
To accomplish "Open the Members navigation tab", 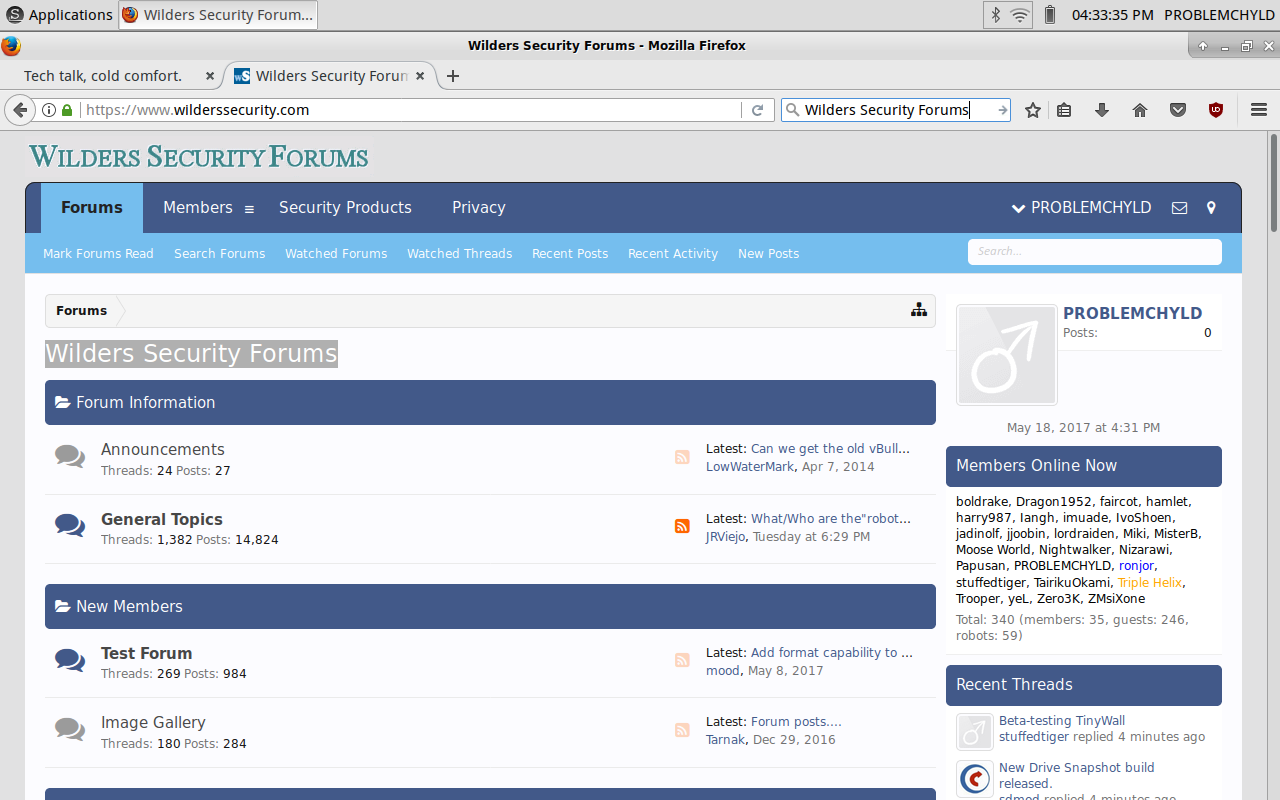I will 198,208.
